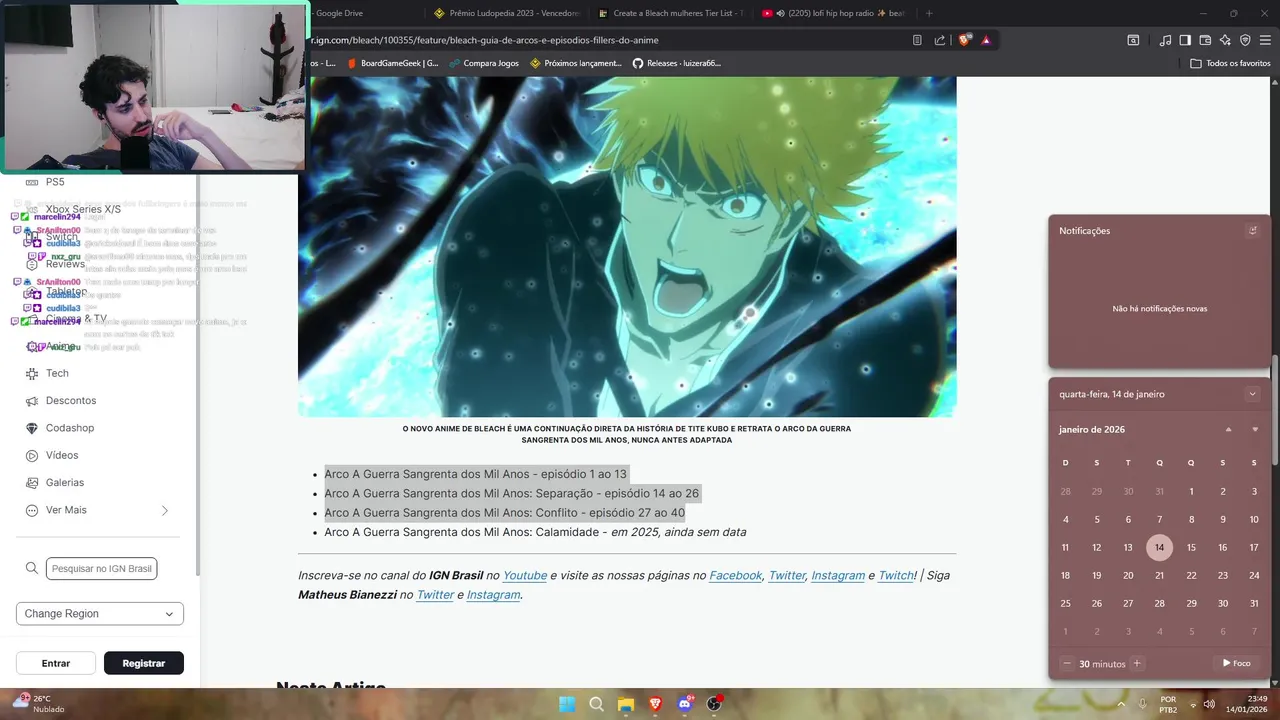Click the Pesquisar no IGN Brasil field
1280x720 pixels.
click(x=101, y=568)
